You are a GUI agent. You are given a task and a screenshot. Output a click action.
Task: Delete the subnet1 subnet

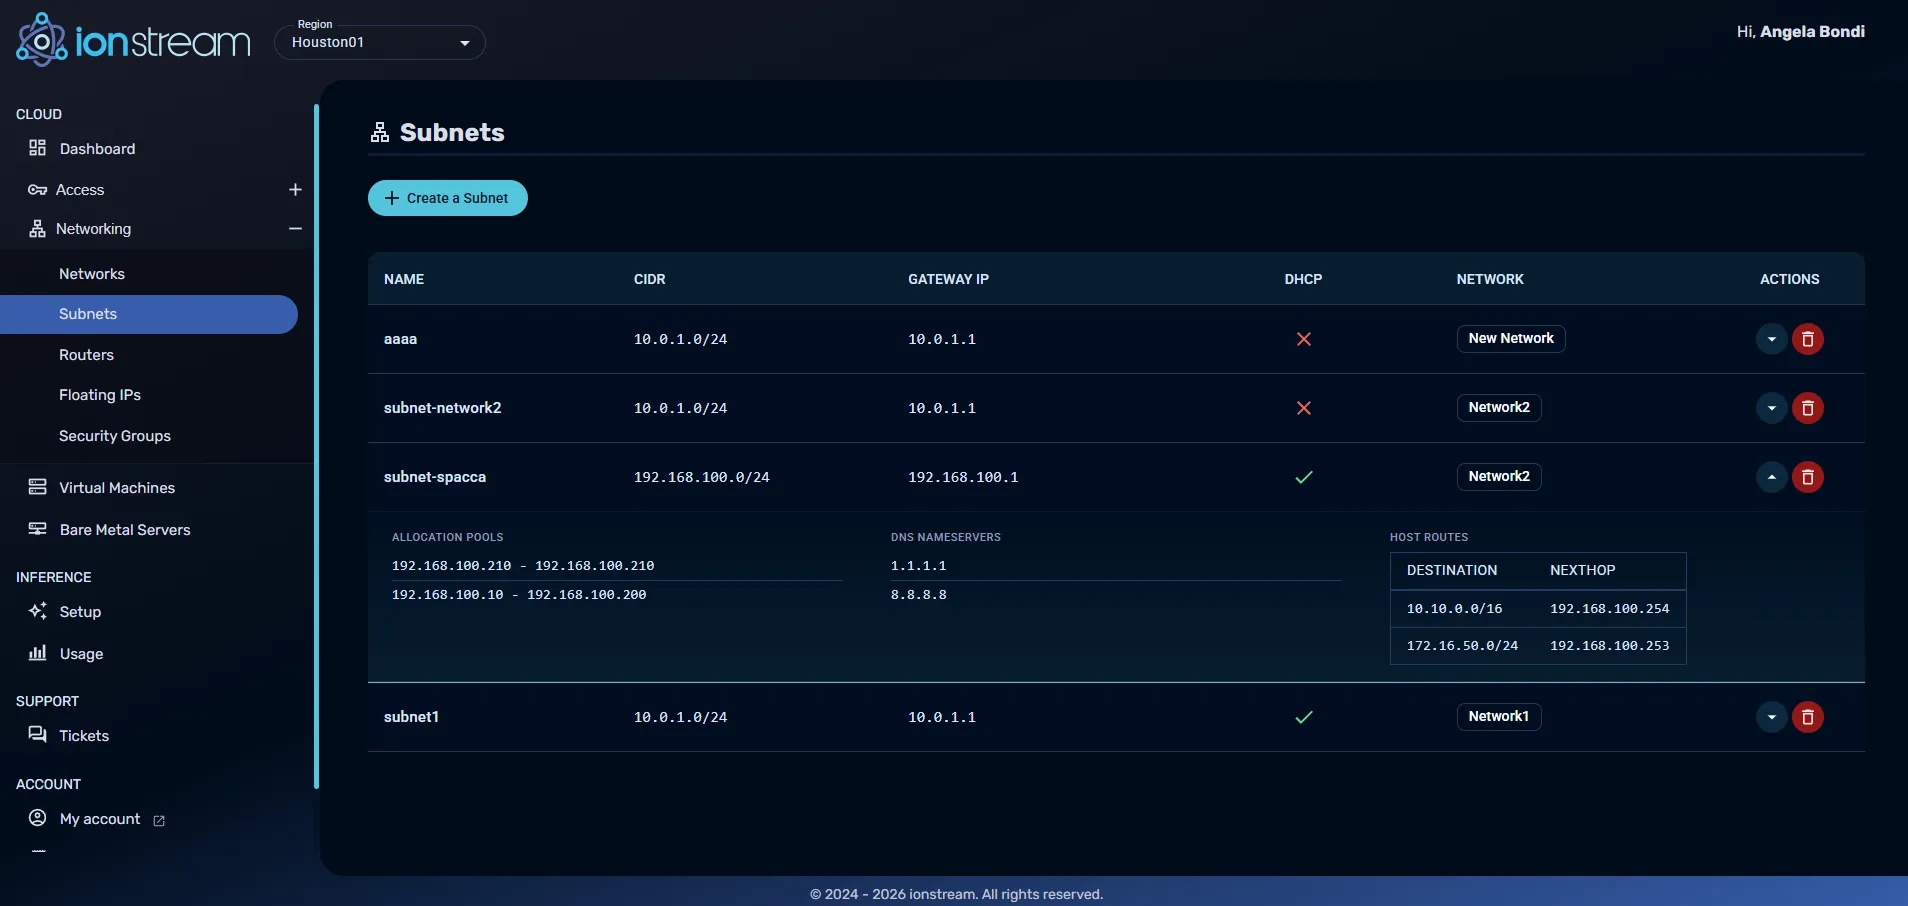pos(1808,717)
